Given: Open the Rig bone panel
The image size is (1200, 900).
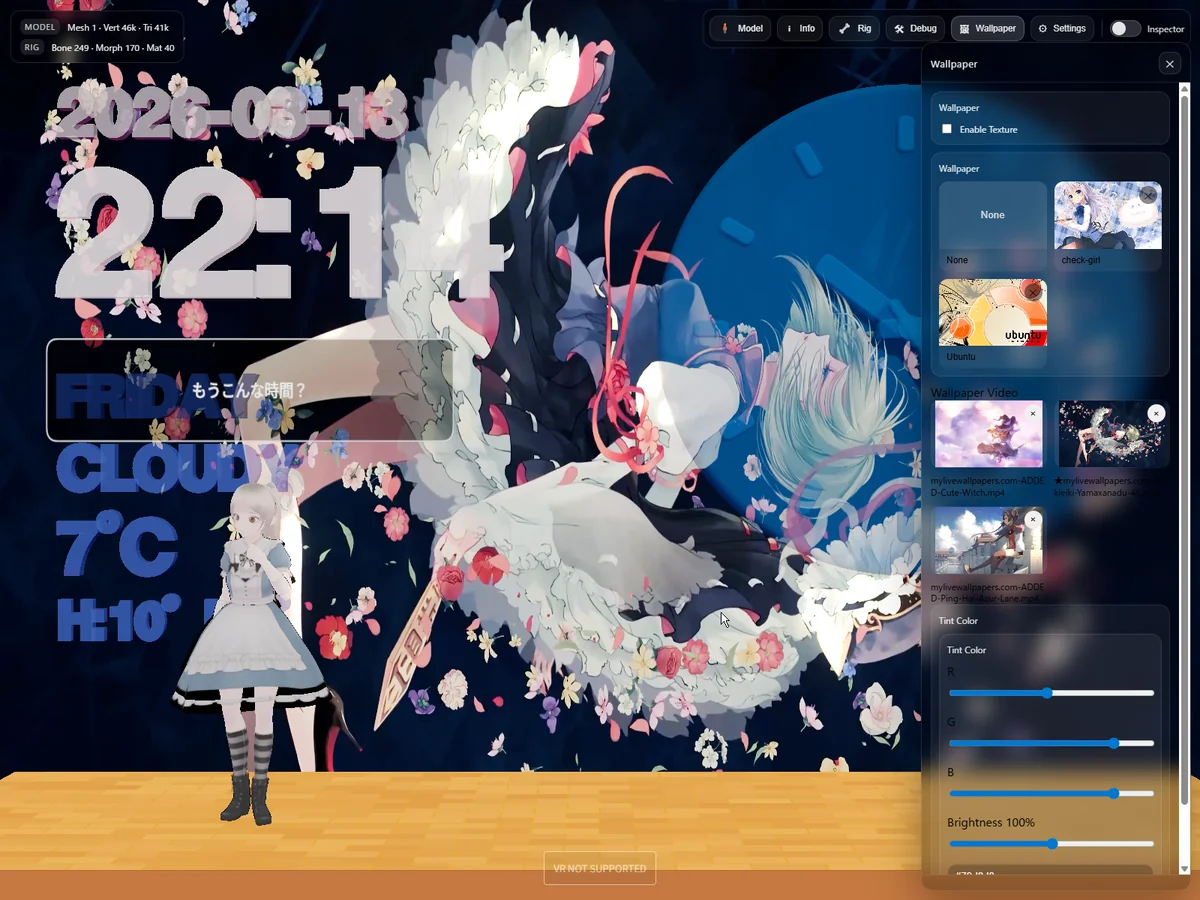Looking at the screenshot, I should coord(854,29).
